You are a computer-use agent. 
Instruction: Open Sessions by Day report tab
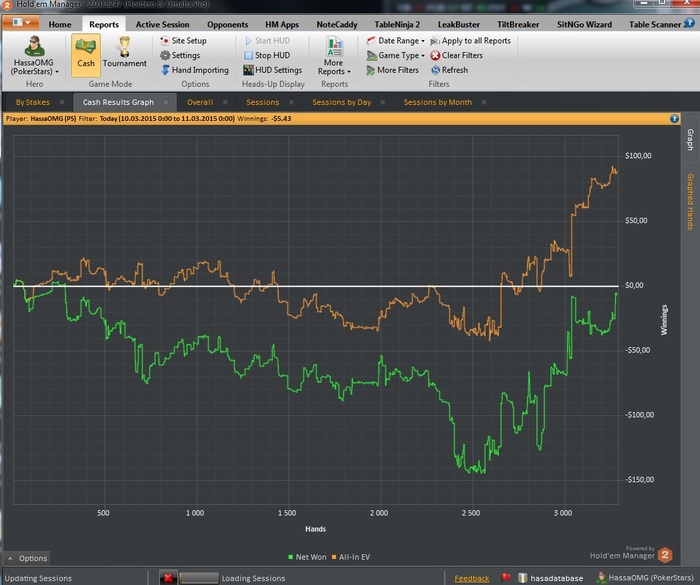coord(342,102)
